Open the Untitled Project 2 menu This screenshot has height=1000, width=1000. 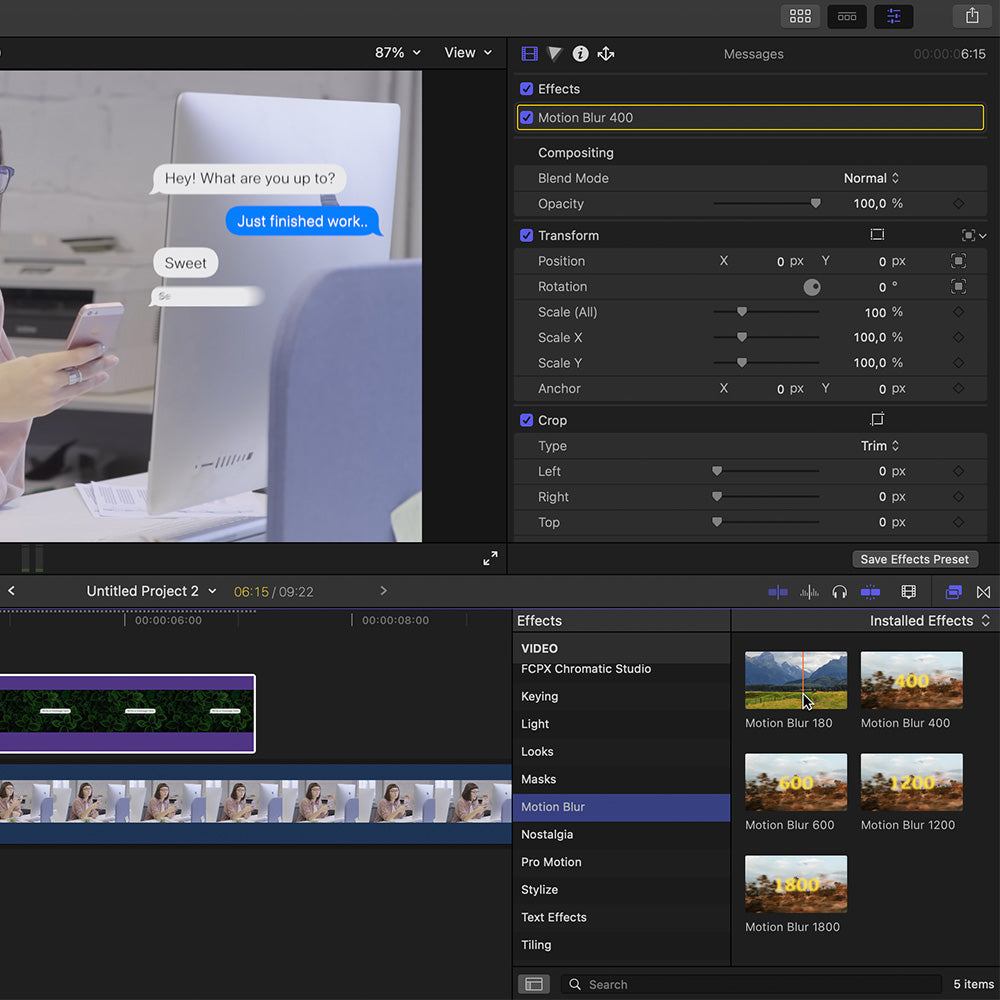151,592
